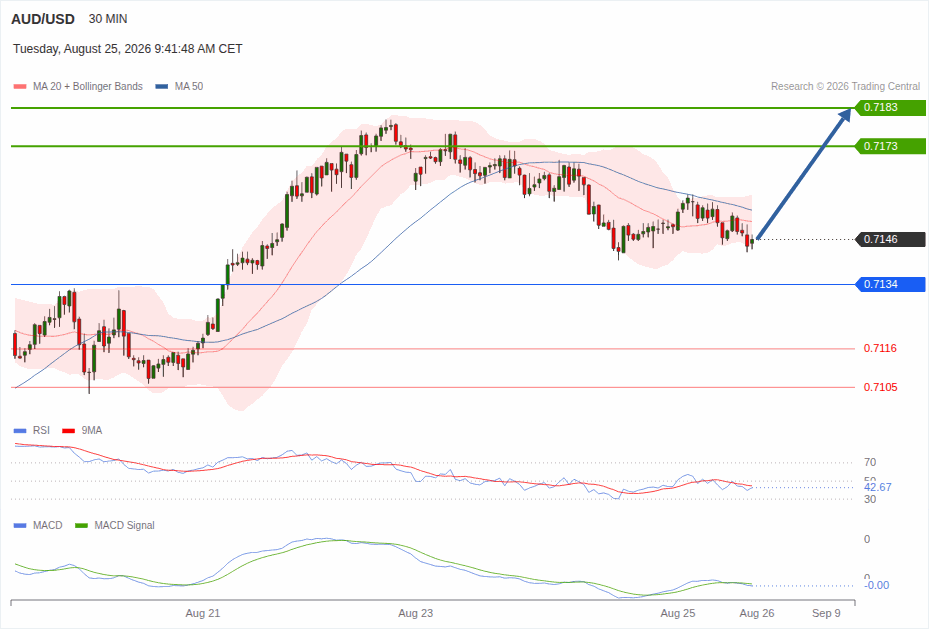Click the chart date and time text
This screenshot has height=629, width=929.
click(128, 49)
